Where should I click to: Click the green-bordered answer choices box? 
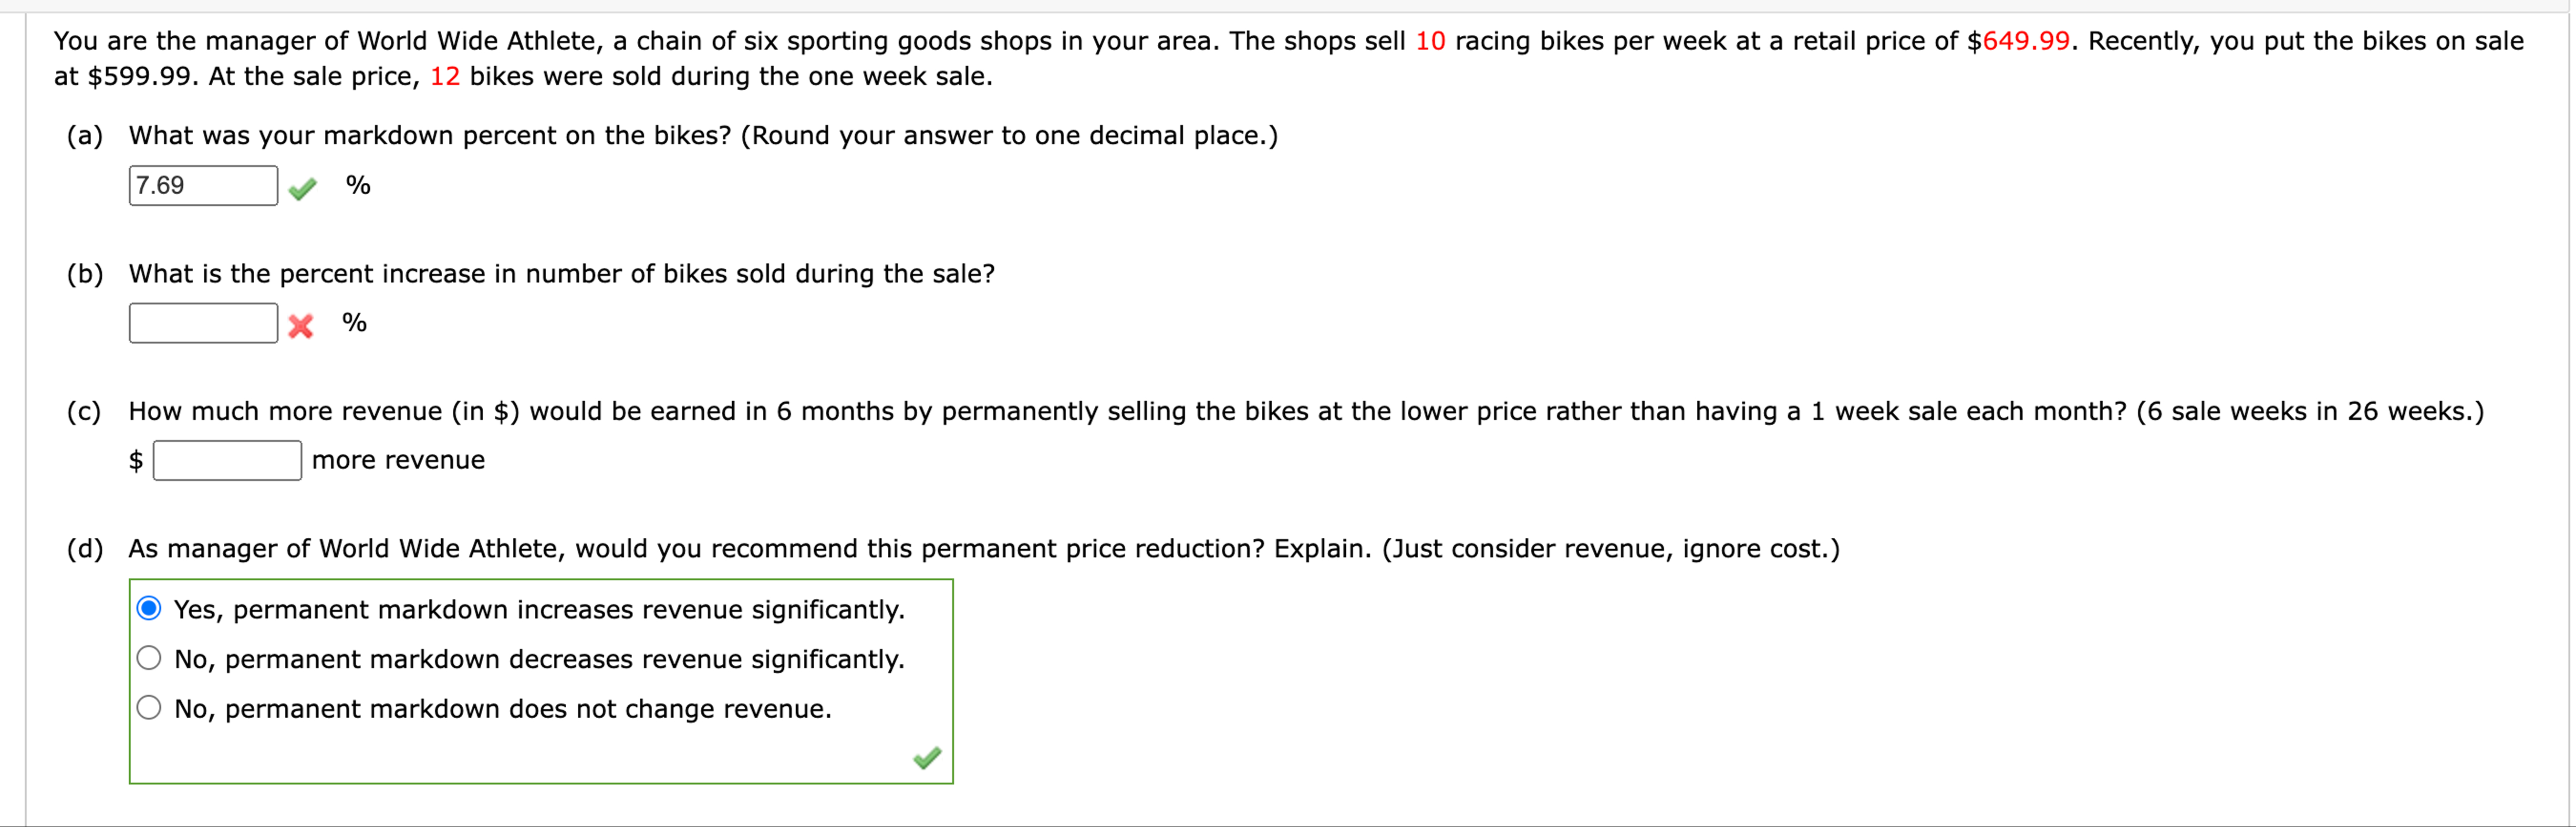point(541,682)
